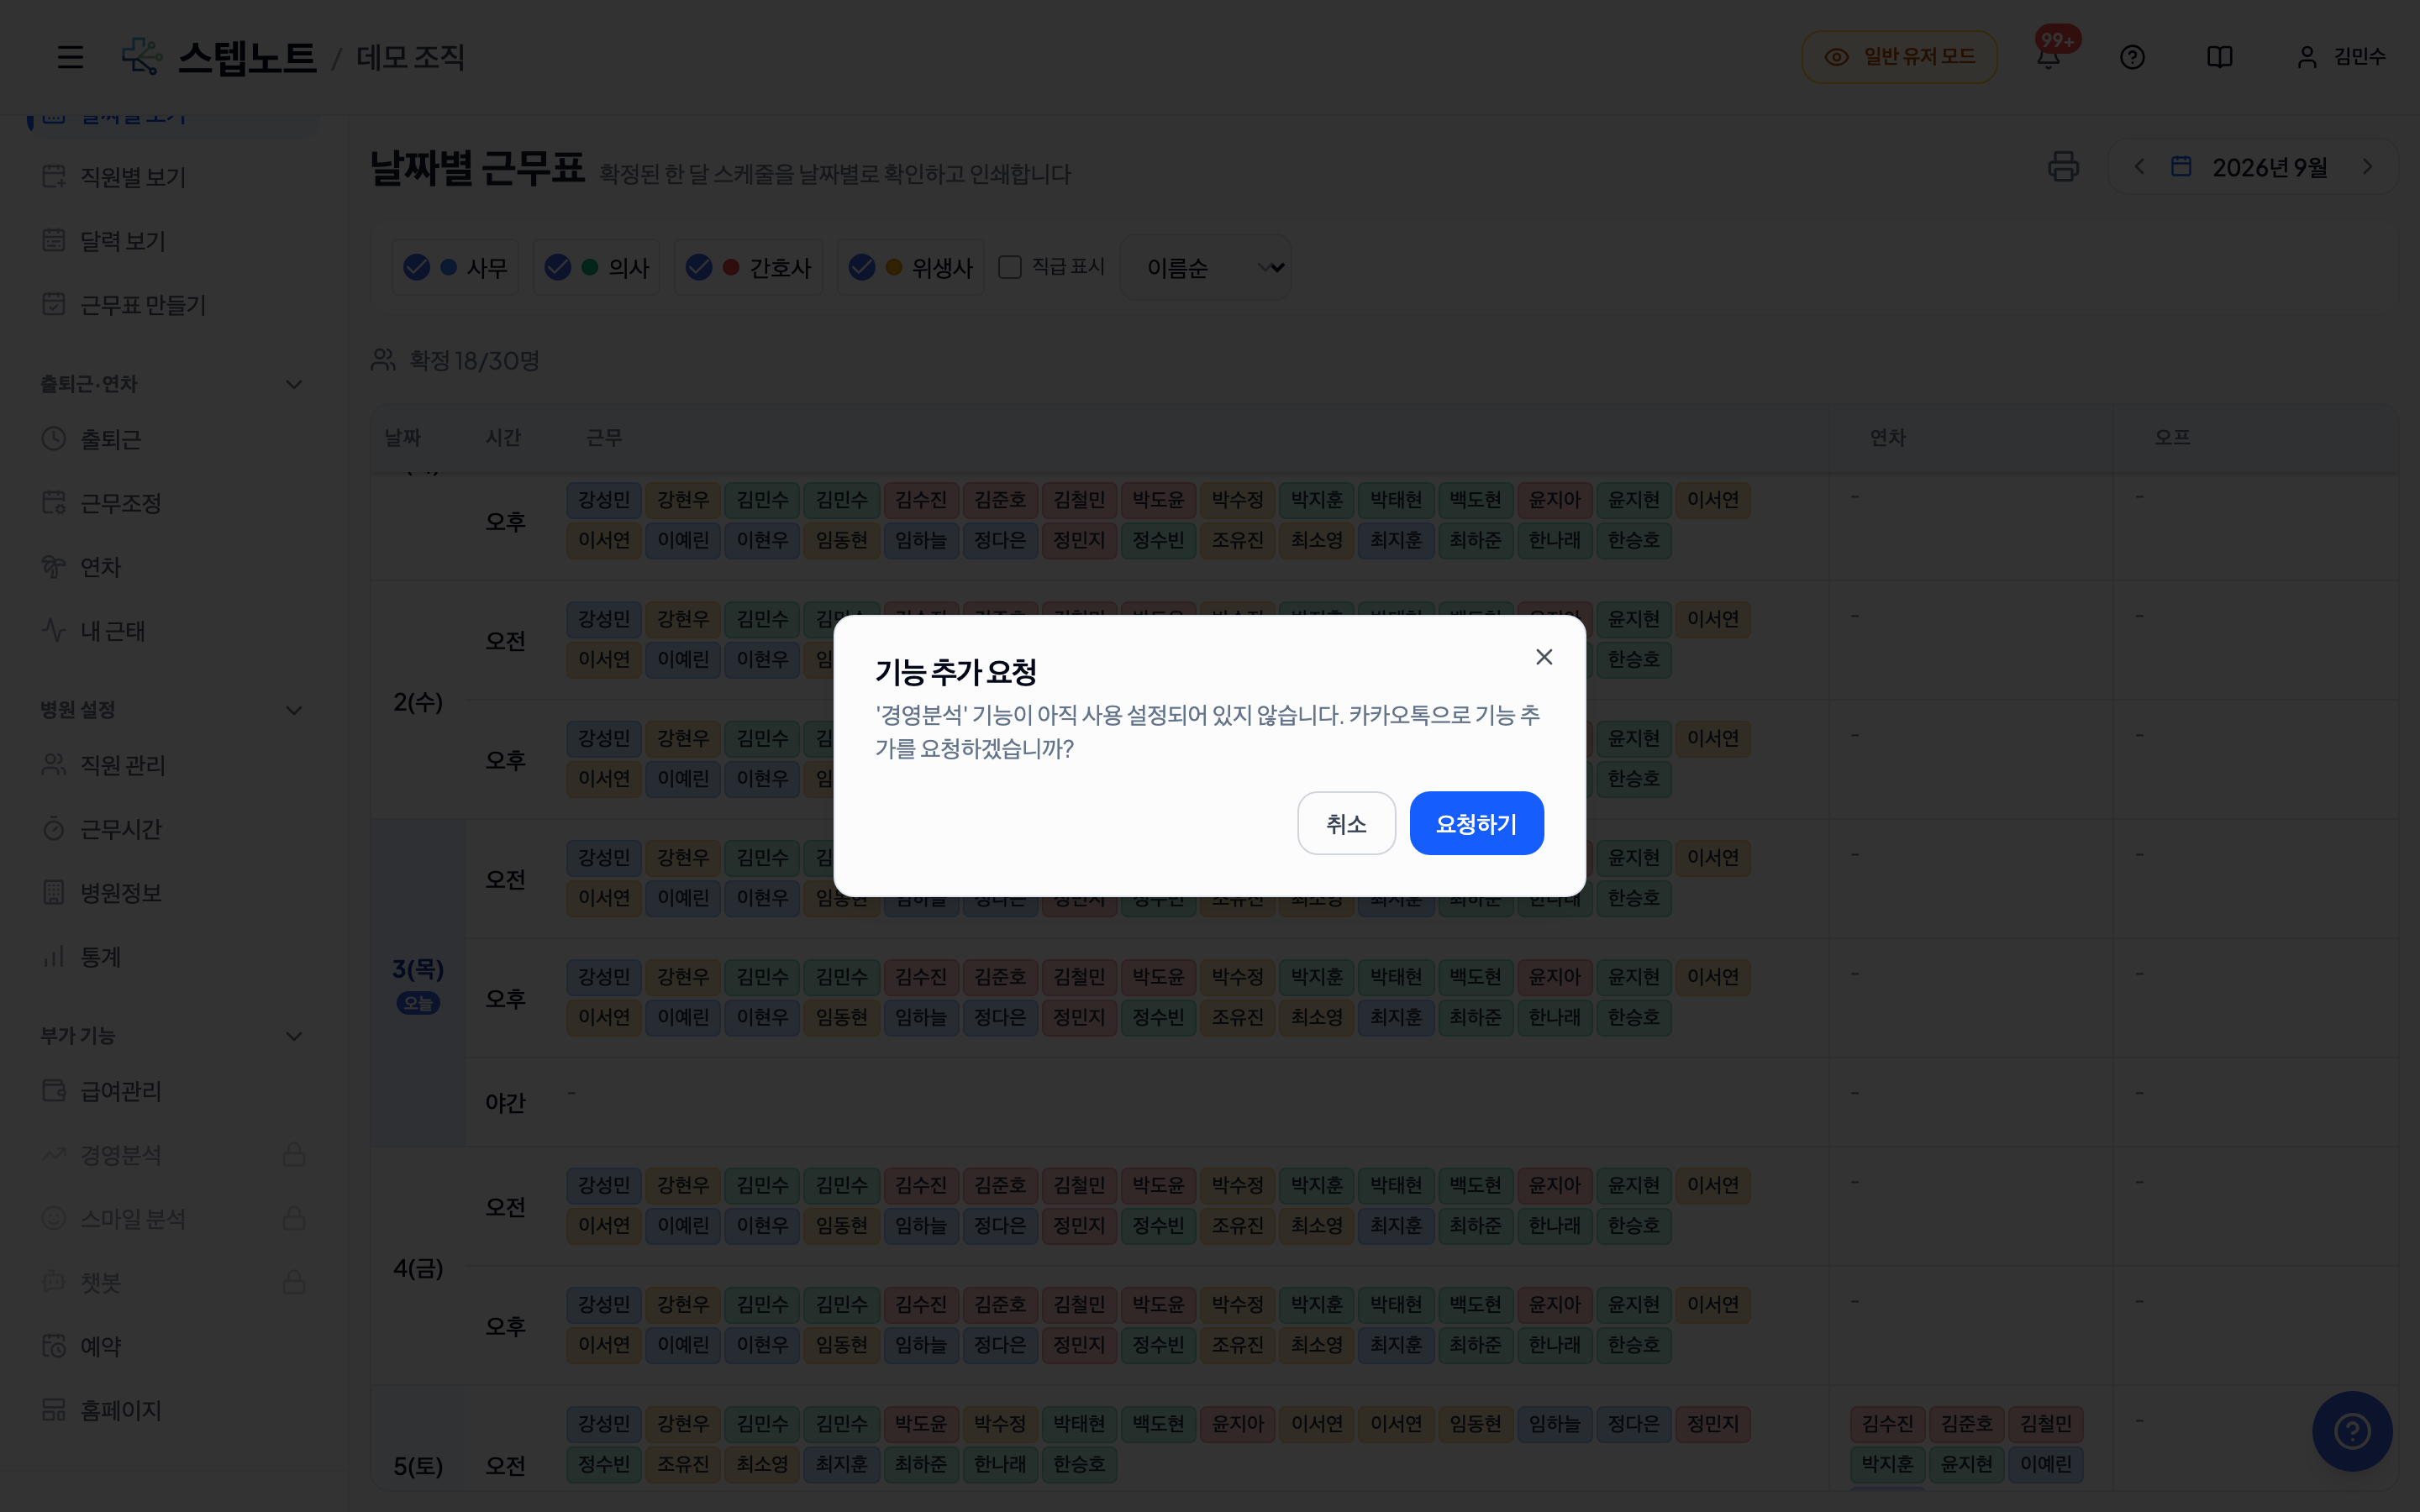
Task: Click the 홈페이지 layout icon
Action: click(x=54, y=1410)
